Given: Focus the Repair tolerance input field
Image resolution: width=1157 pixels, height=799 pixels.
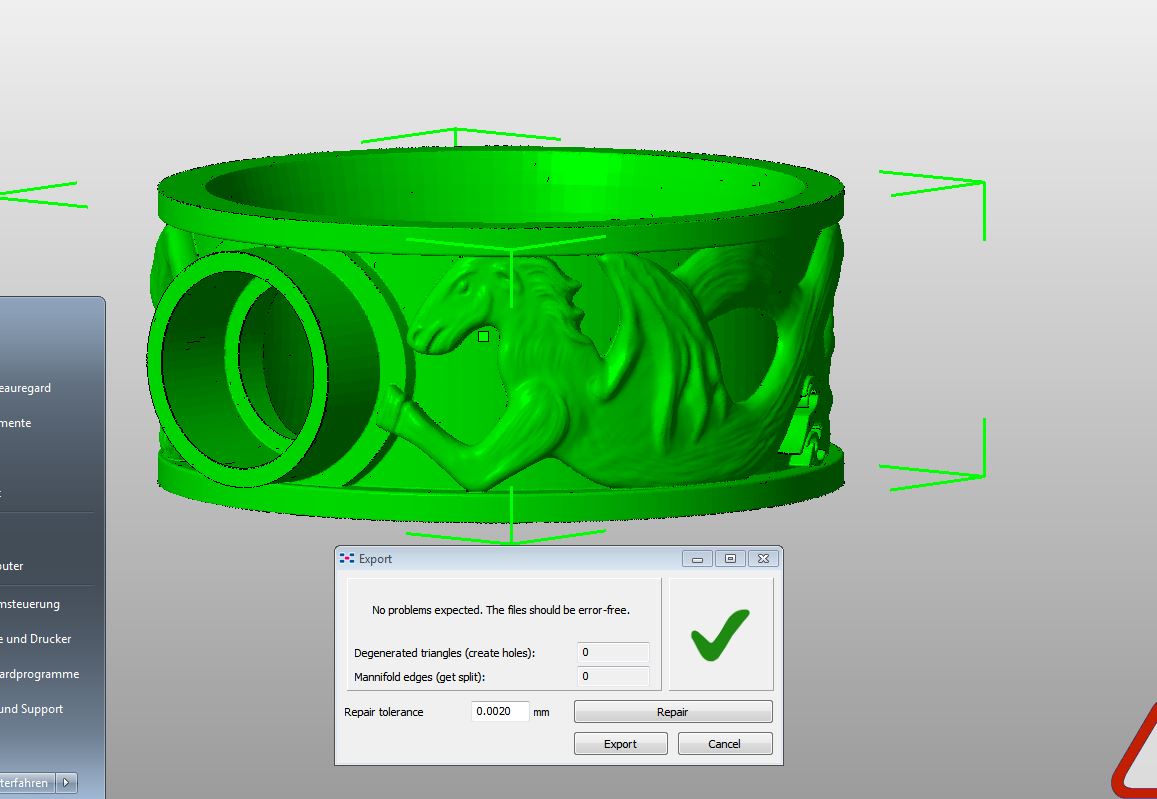Looking at the screenshot, I should (x=500, y=712).
